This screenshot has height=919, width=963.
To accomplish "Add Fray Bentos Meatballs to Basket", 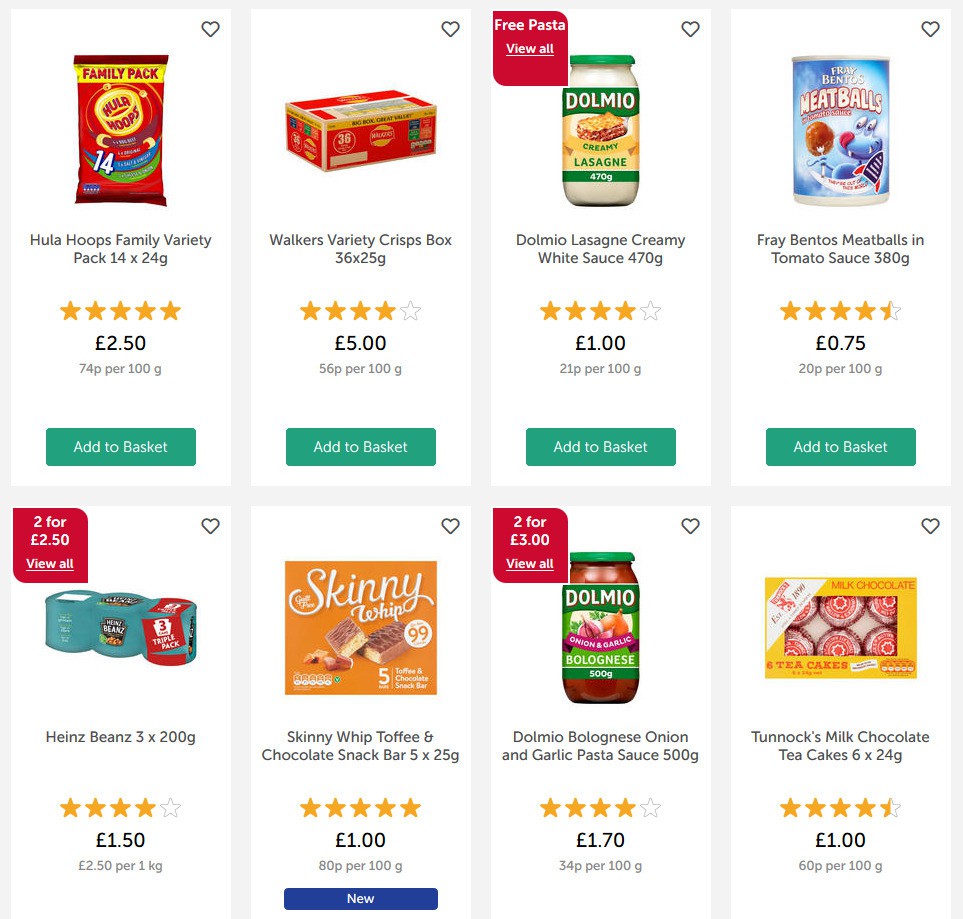I will [x=840, y=447].
